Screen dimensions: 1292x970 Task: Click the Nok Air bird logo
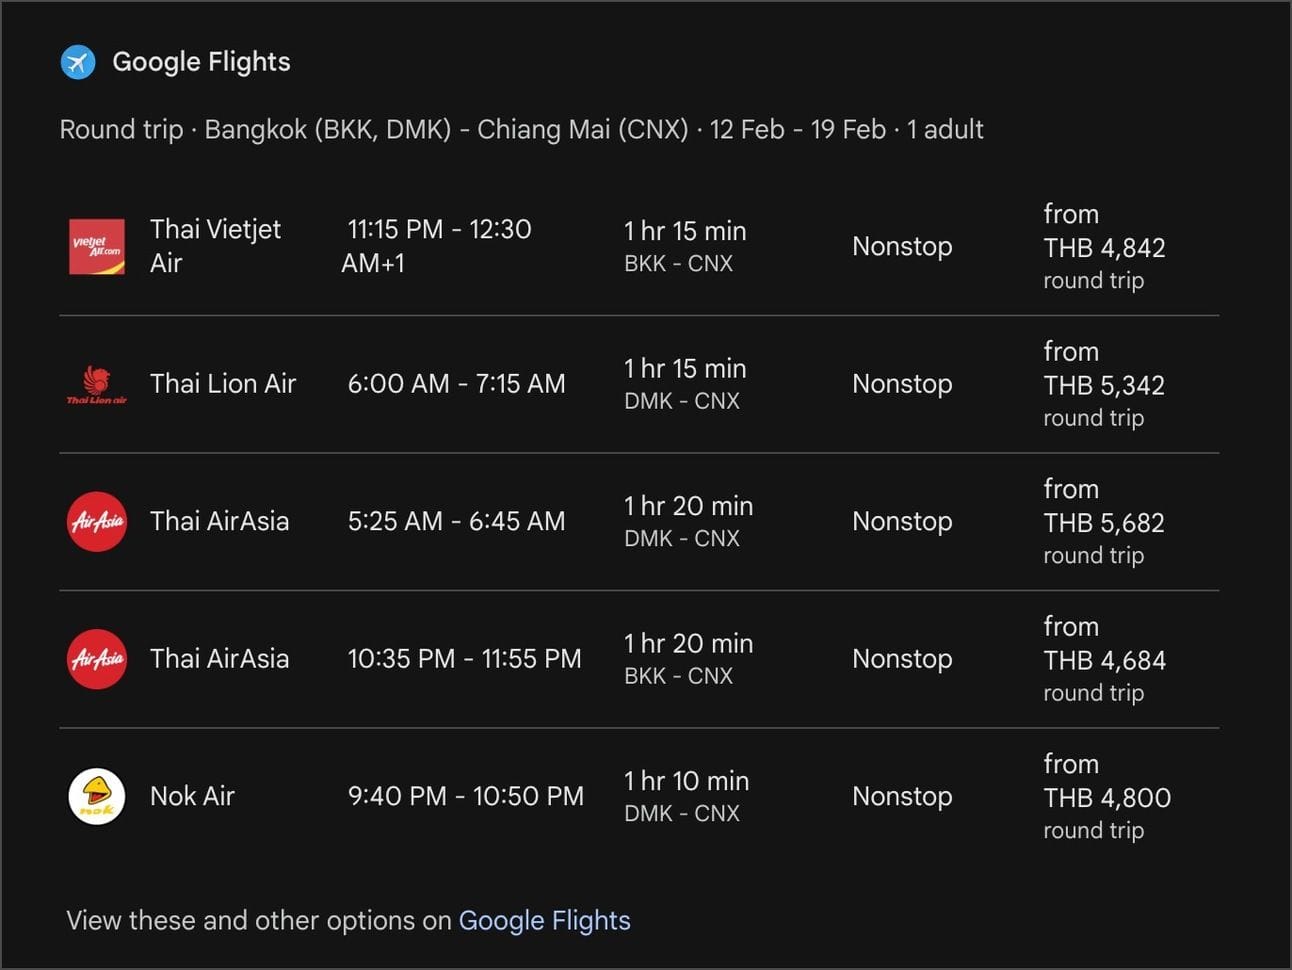97,796
